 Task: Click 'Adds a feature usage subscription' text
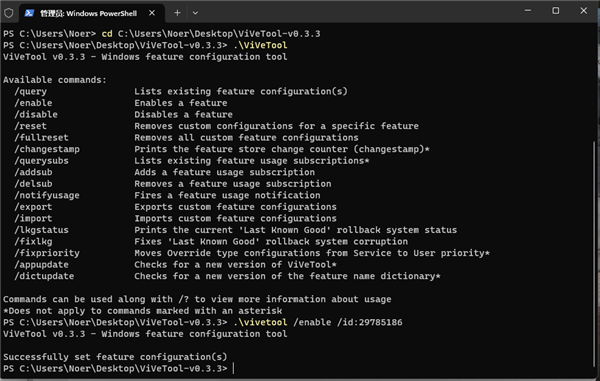coord(225,172)
